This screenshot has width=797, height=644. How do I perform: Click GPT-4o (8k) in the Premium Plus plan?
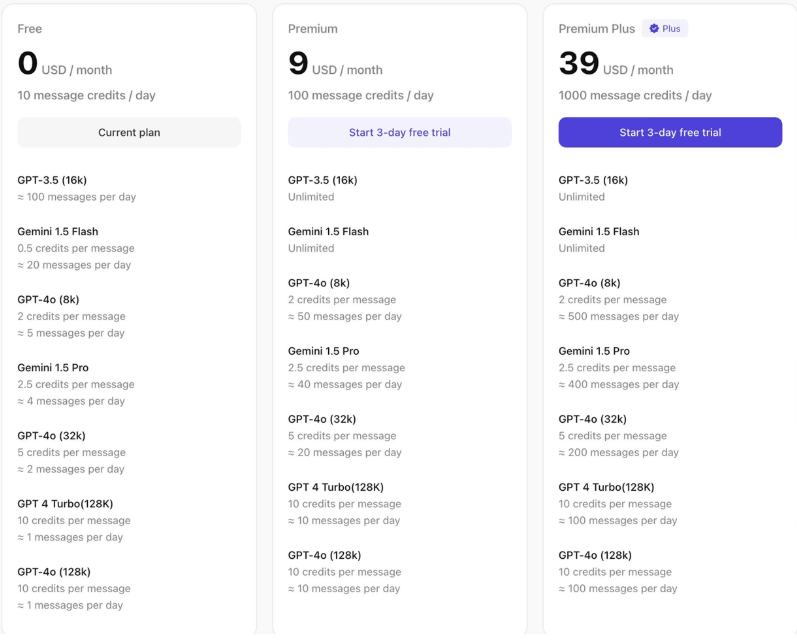click(589, 283)
